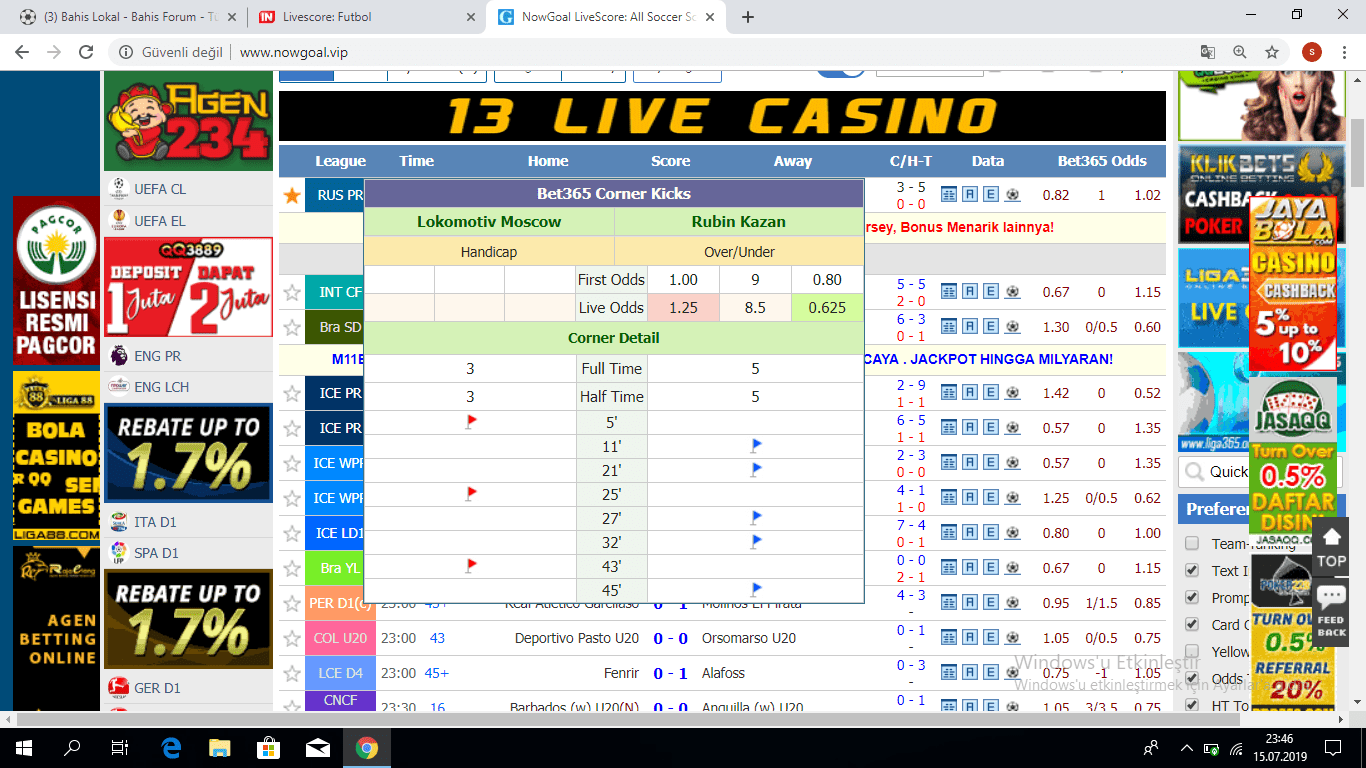Click Chrome's translate page icon
The height and width of the screenshot is (768, 1366).
click(x=1208, y=52)
